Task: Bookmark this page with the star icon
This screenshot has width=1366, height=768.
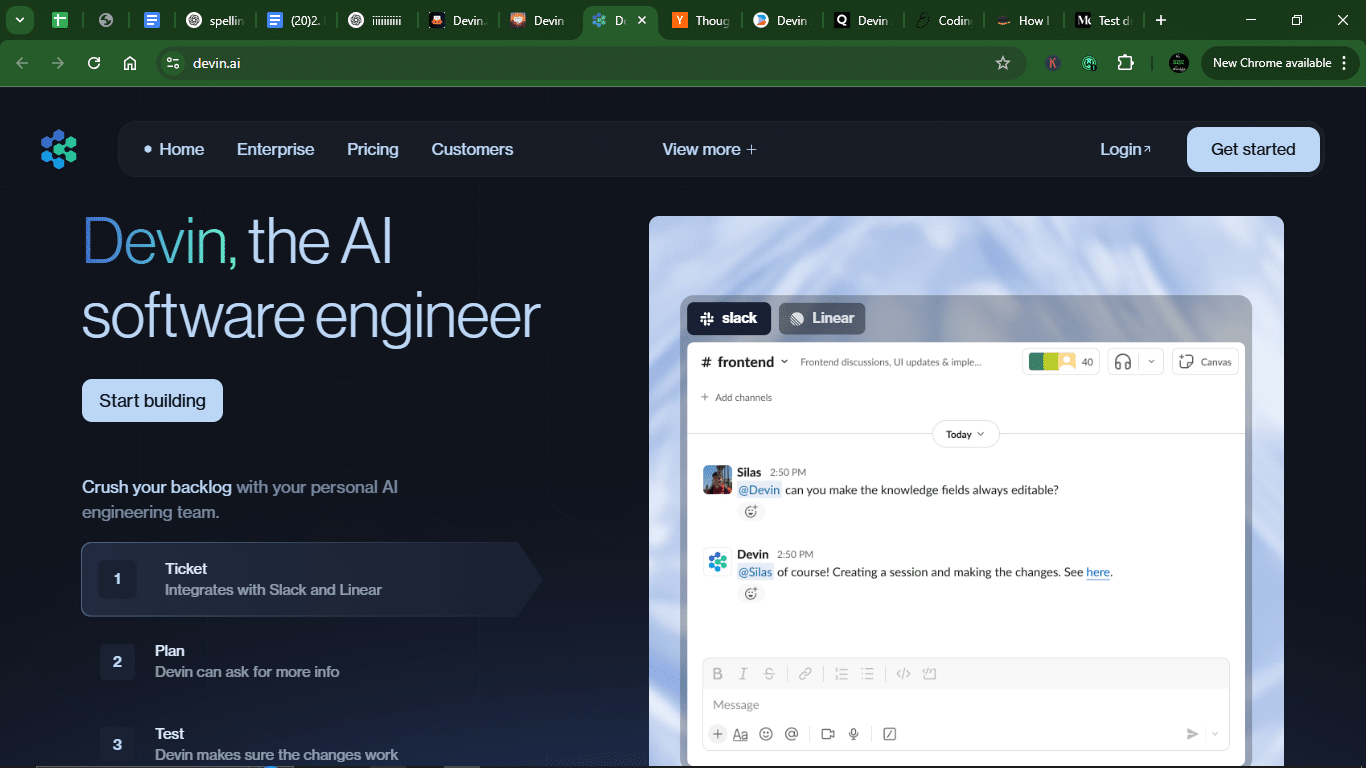Action: tap(1003, 63)
